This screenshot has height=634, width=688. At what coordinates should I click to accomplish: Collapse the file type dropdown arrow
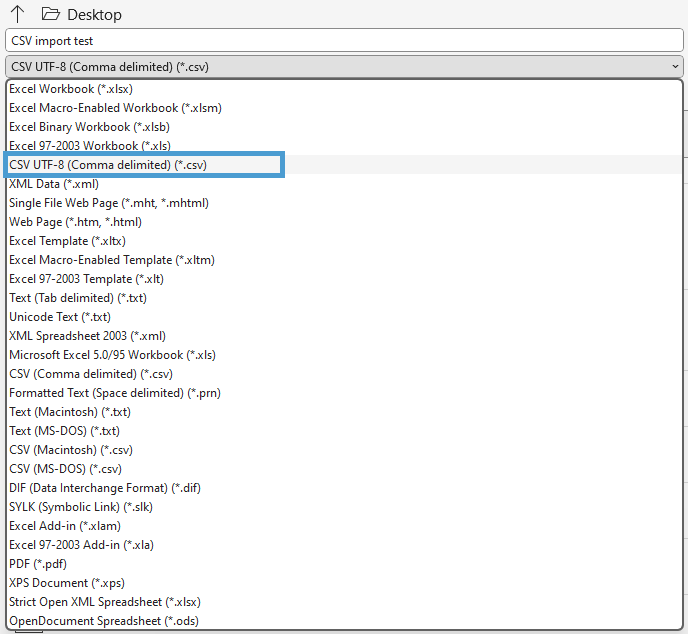point(675,67)
